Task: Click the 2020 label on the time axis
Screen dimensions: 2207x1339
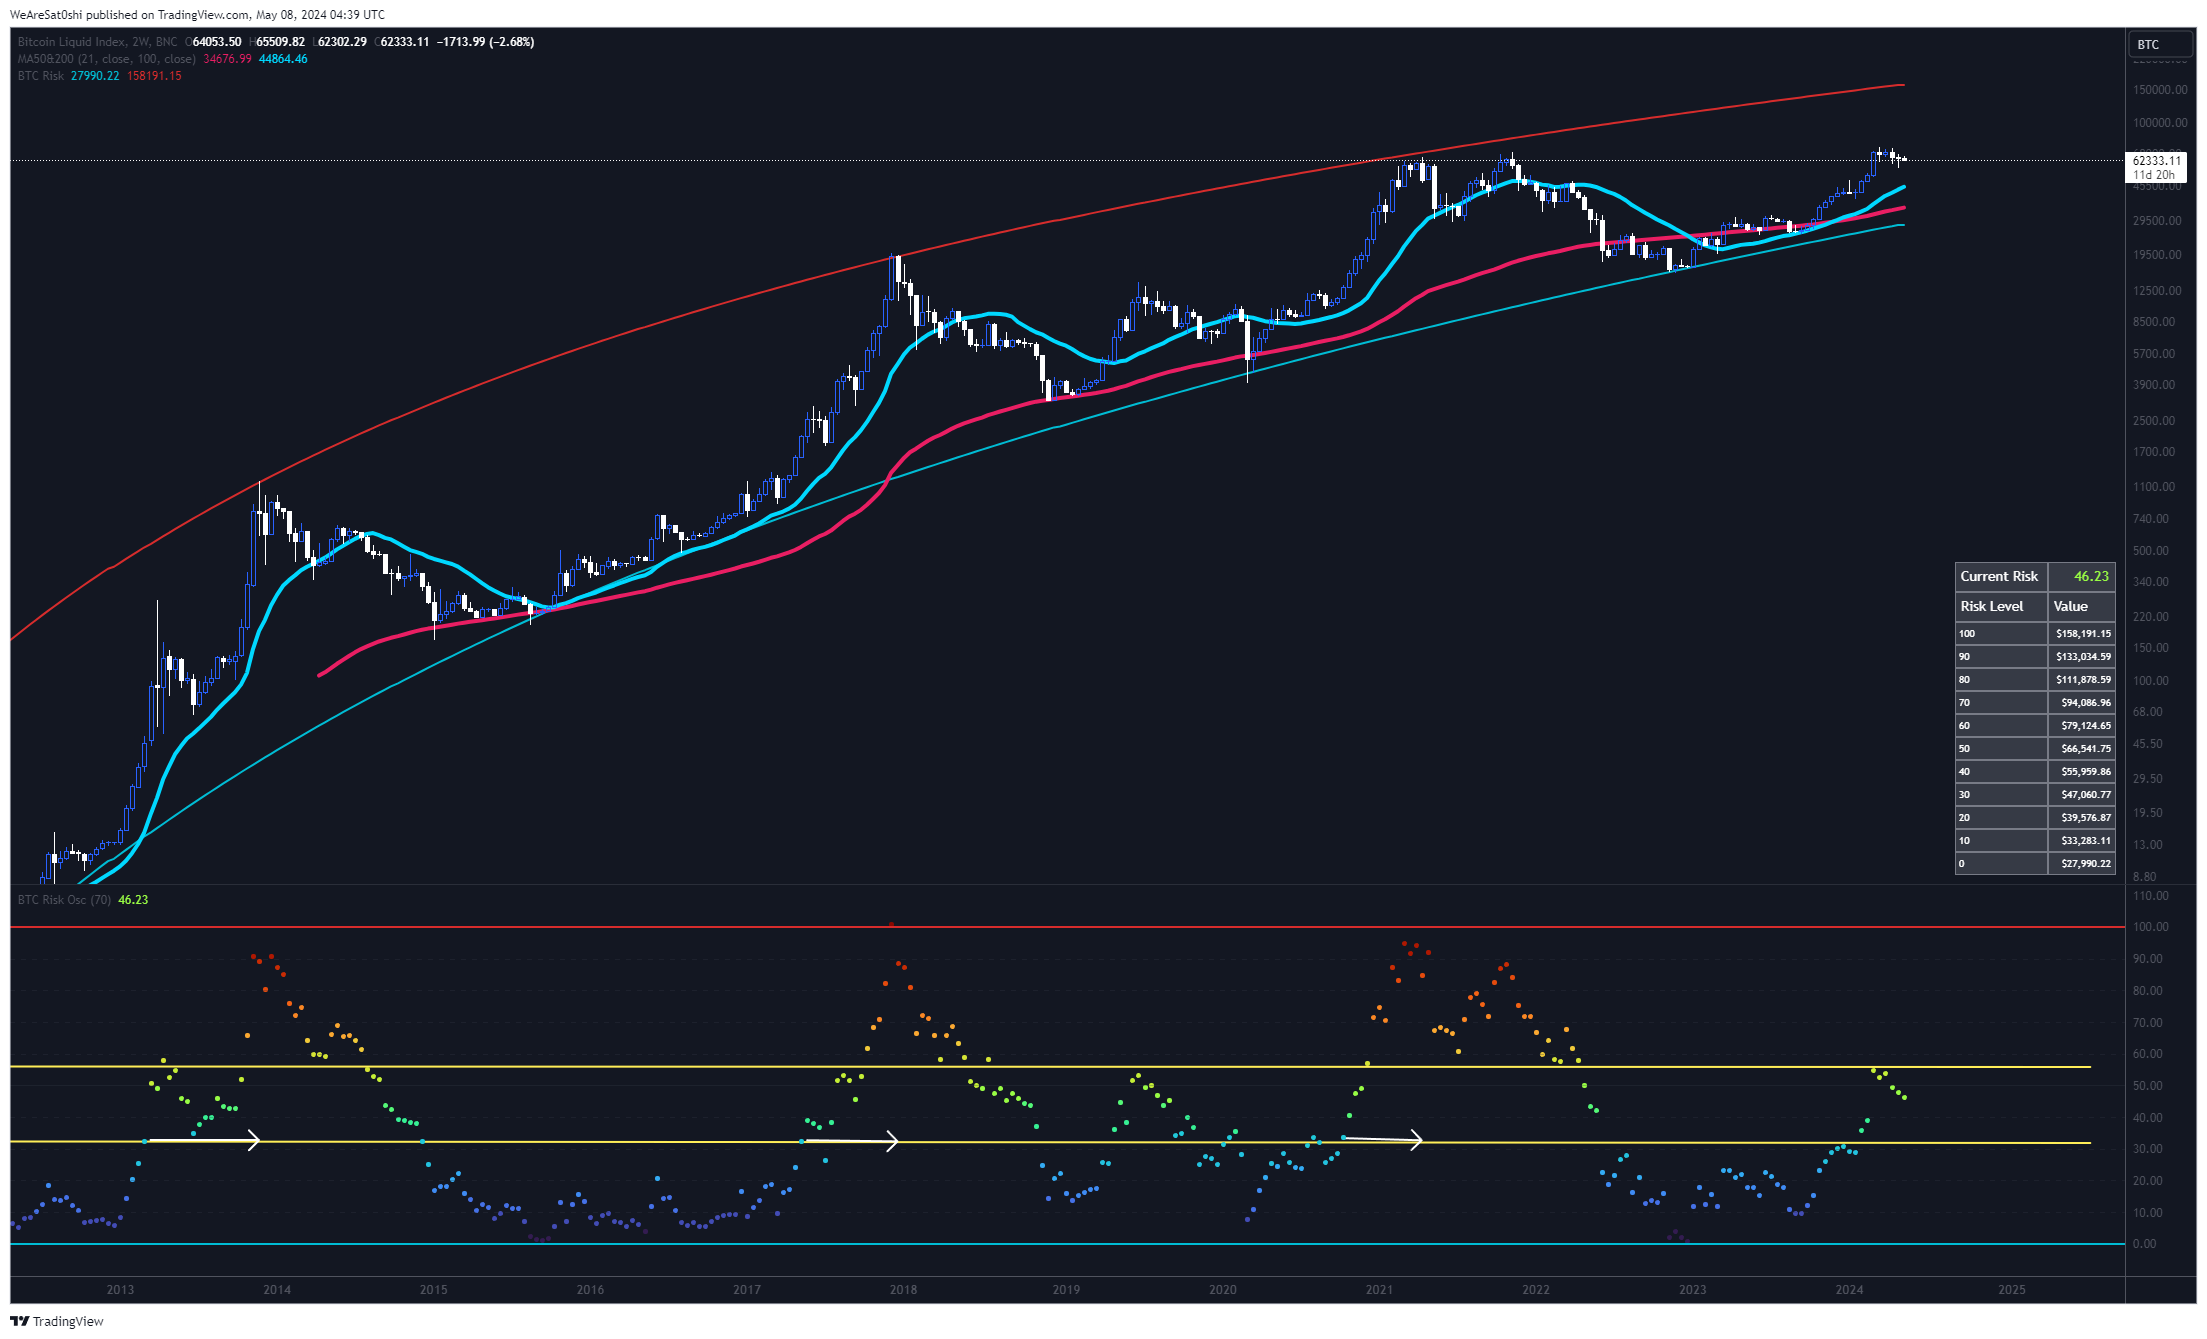Action: (x=1223, y=1290)
